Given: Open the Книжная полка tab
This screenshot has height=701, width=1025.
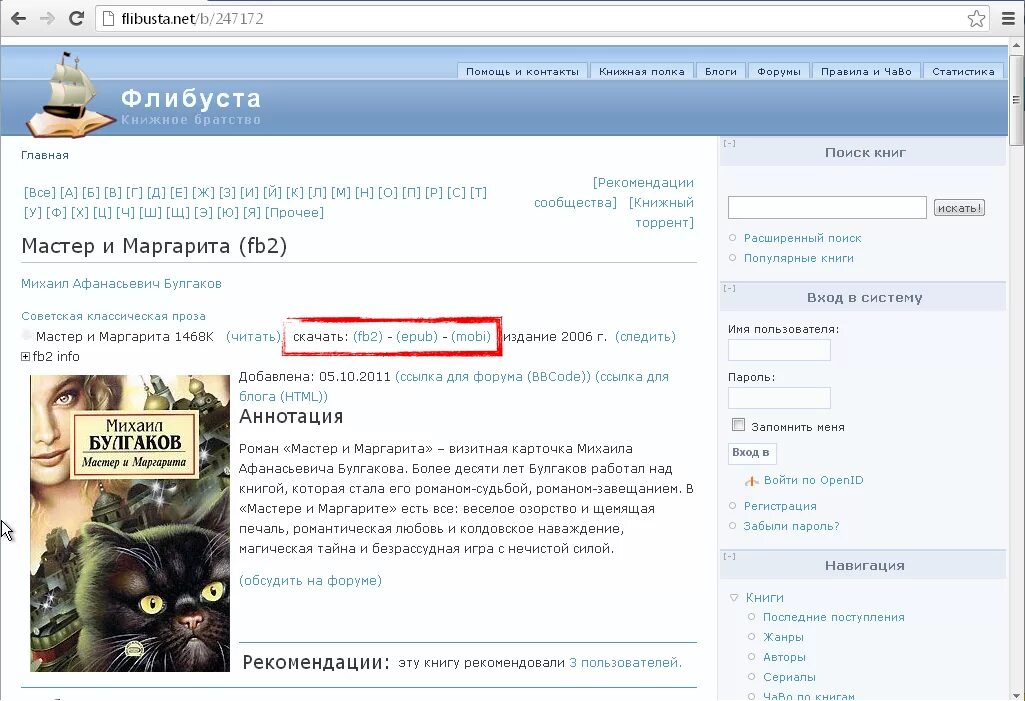Looking at the screenshot, I should [x=642, y=71].
